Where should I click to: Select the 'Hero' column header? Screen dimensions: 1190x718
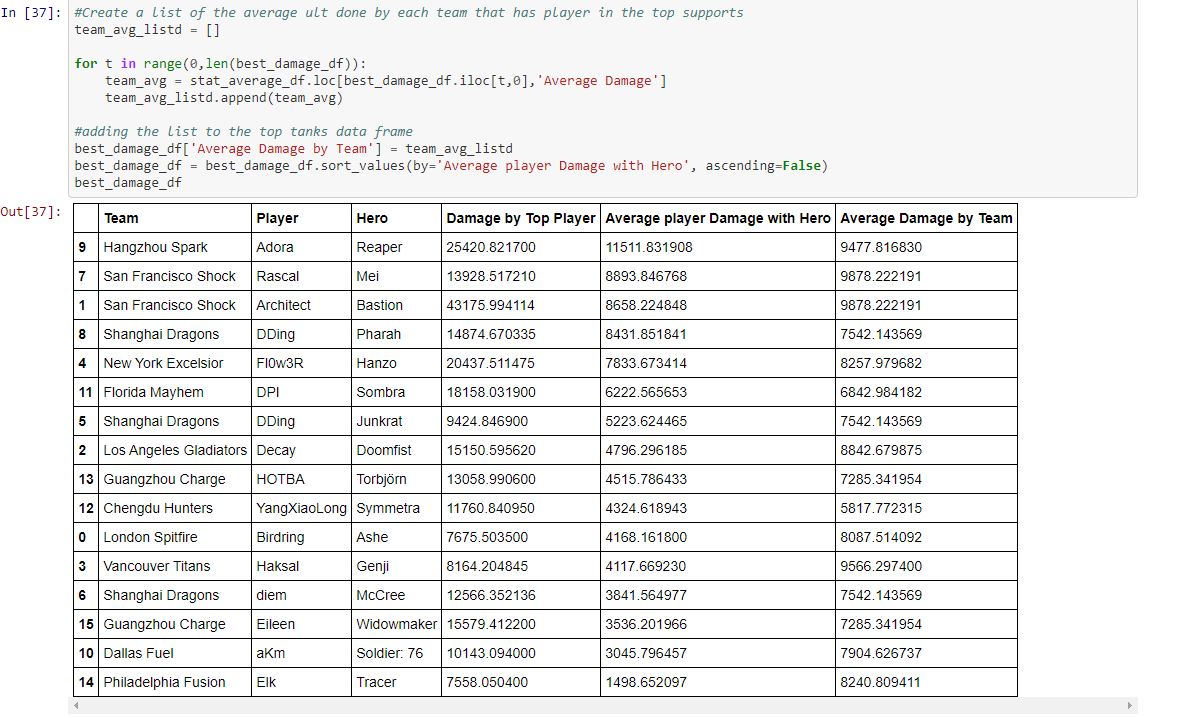click(x=372, y=218)
